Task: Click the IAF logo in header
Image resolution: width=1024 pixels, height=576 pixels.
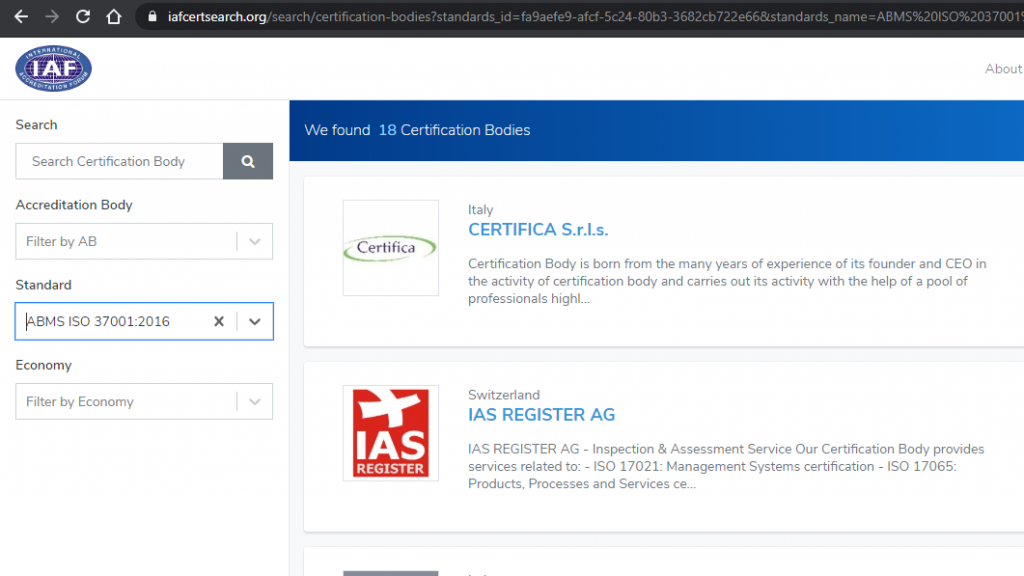Action: point(53,68)
